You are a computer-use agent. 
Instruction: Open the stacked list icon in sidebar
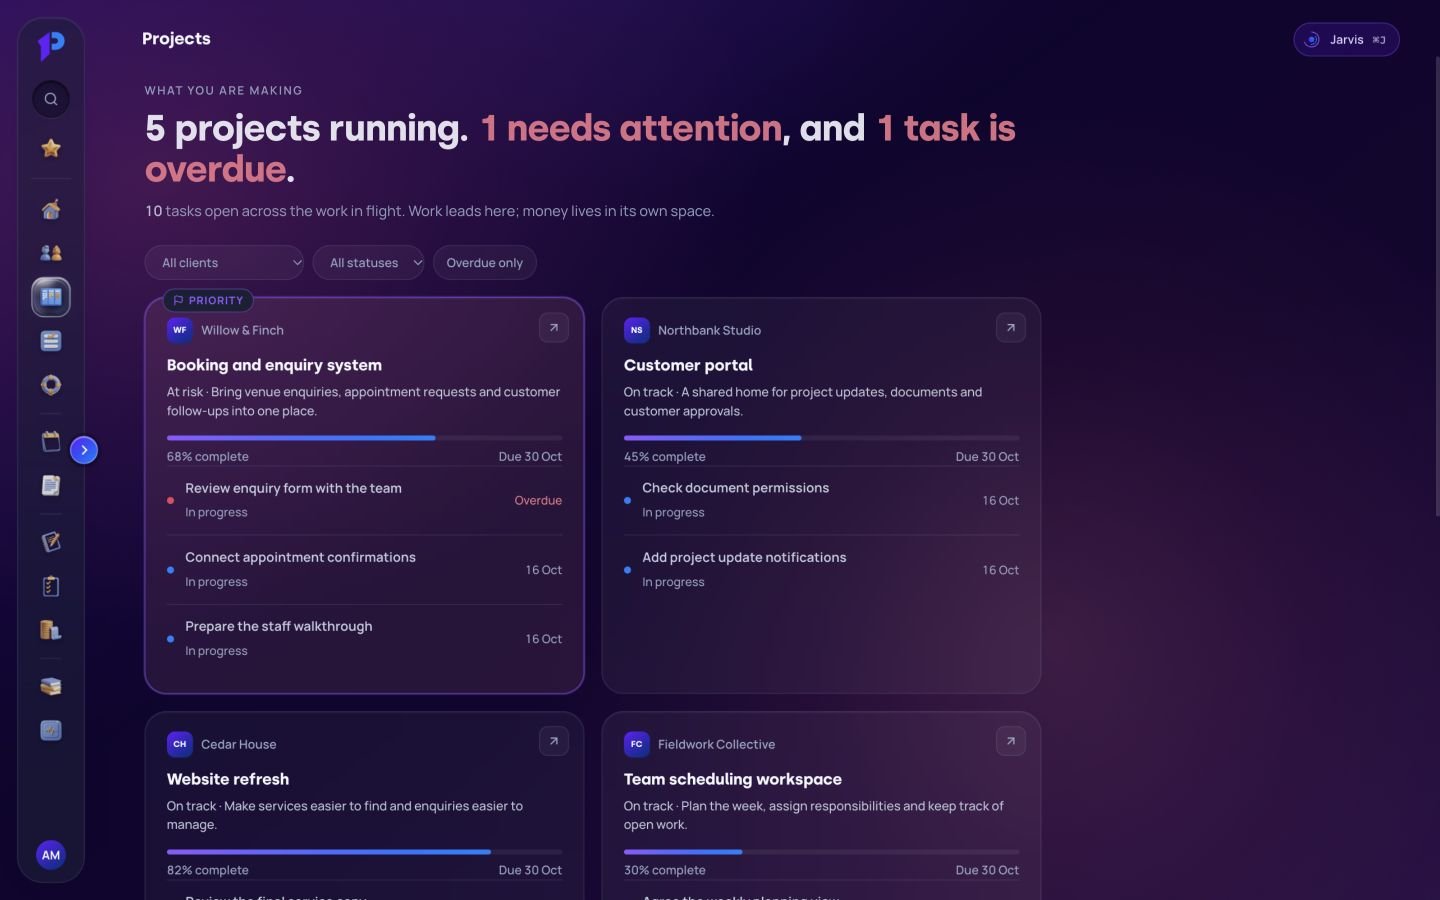click(51, 341)
